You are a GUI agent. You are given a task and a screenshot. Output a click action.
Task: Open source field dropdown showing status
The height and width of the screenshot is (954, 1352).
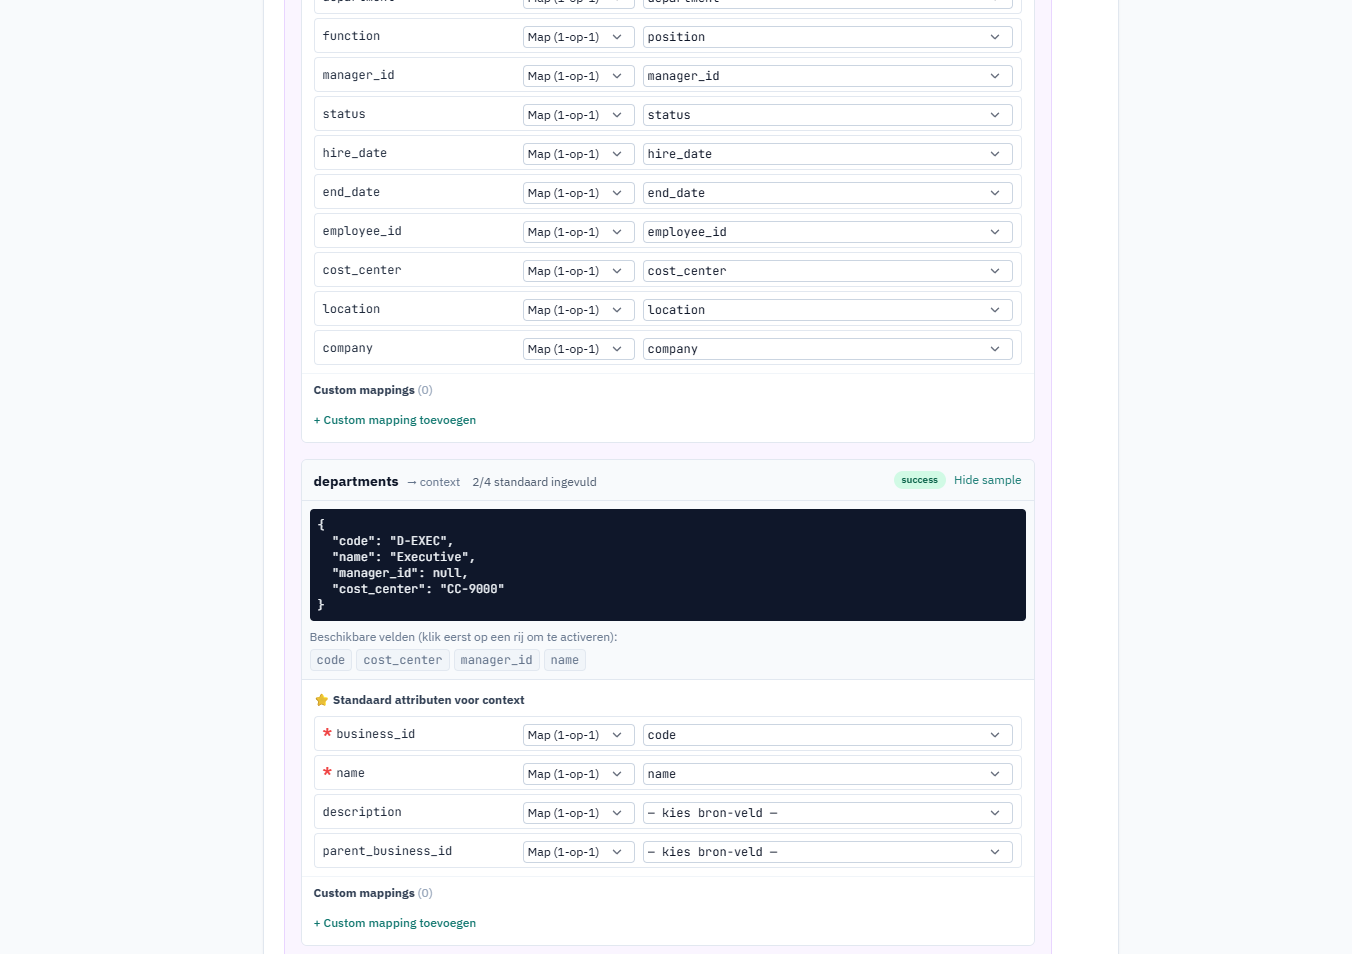click(827, 115)
